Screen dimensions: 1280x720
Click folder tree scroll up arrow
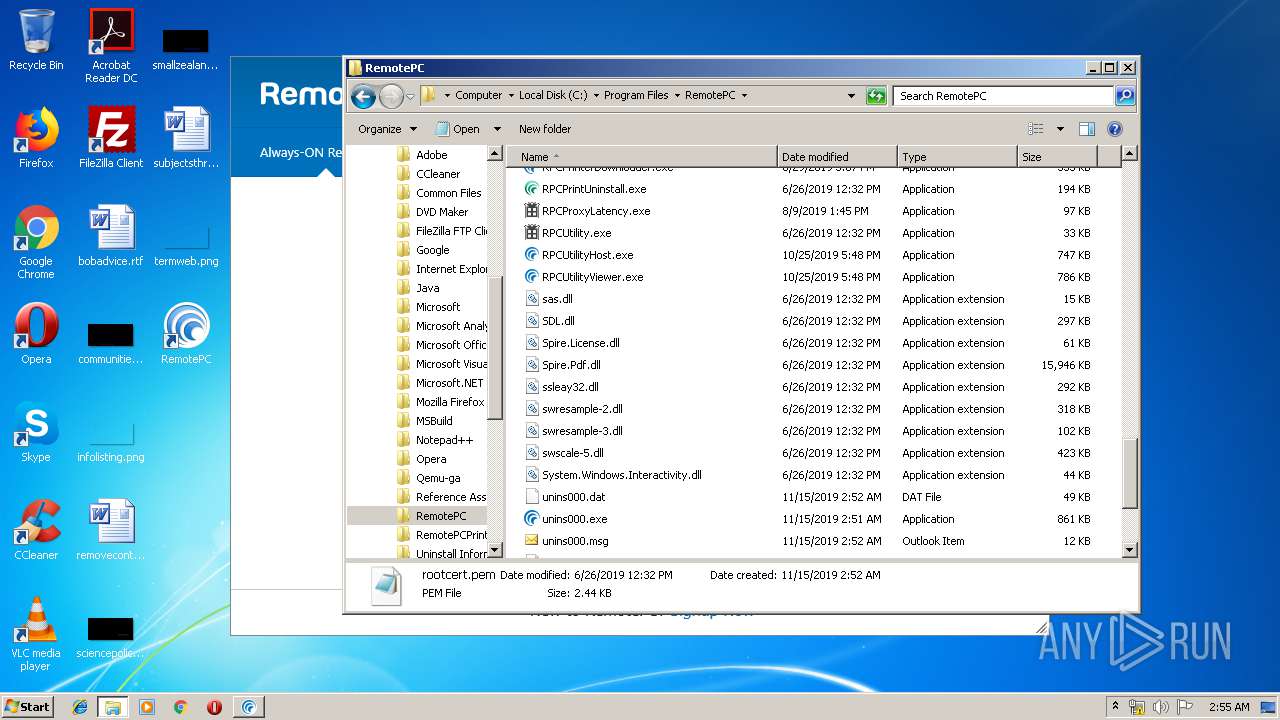click(x=495, y=154)
